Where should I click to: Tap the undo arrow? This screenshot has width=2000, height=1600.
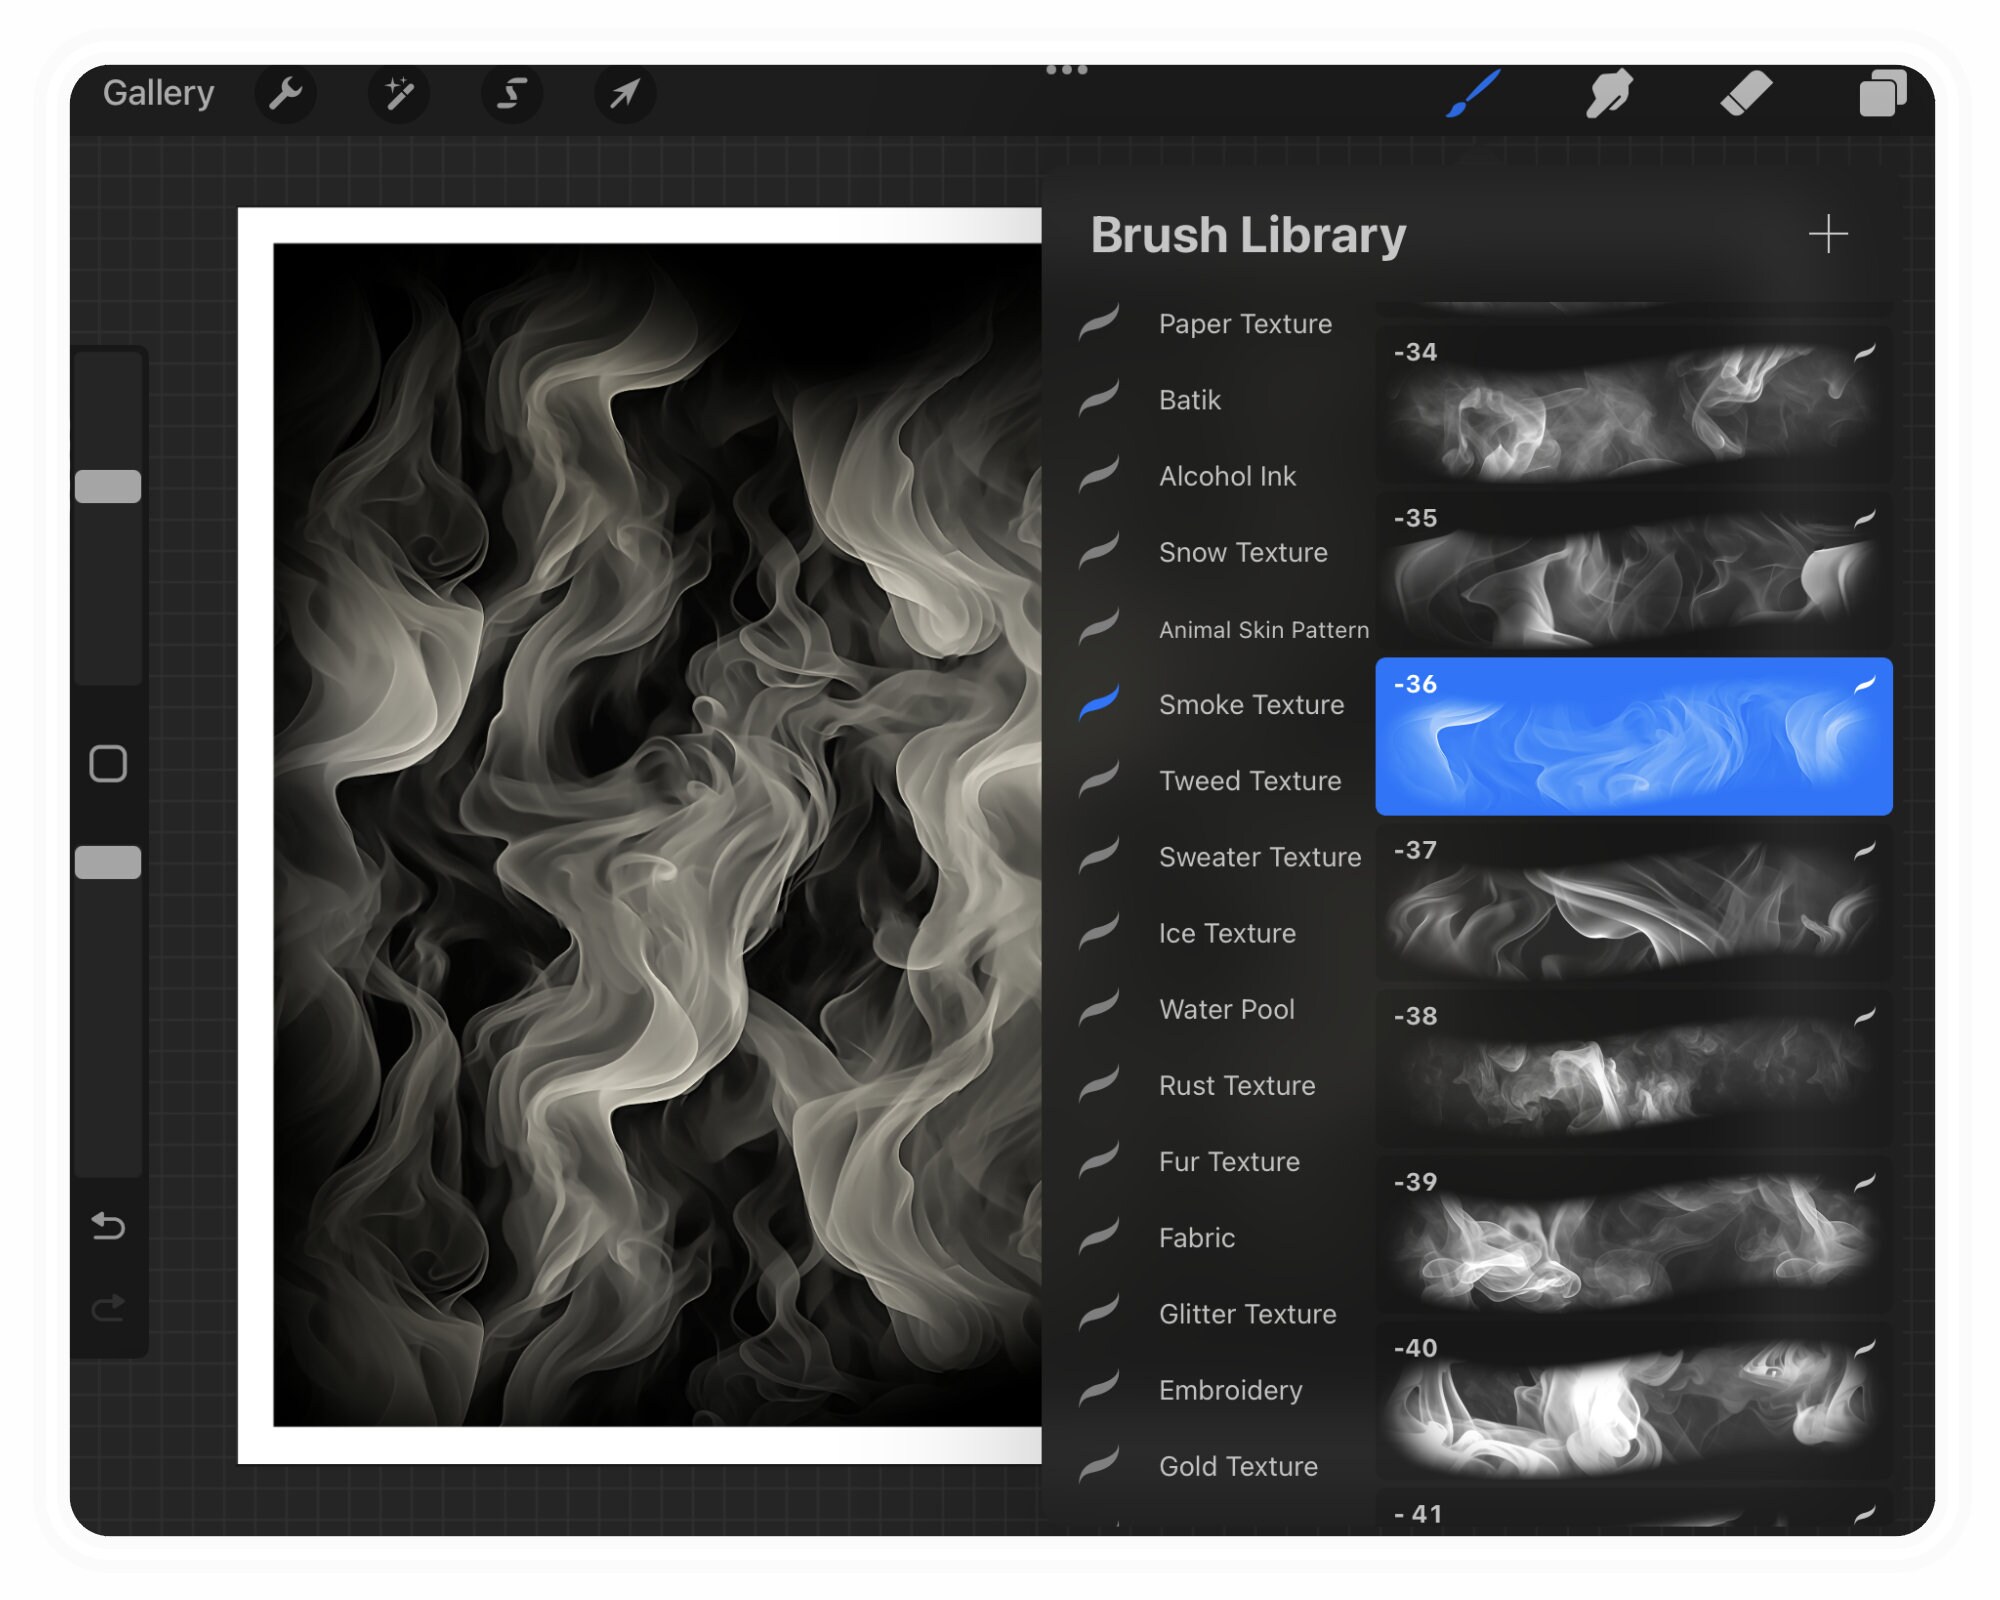click(108, 1228)
